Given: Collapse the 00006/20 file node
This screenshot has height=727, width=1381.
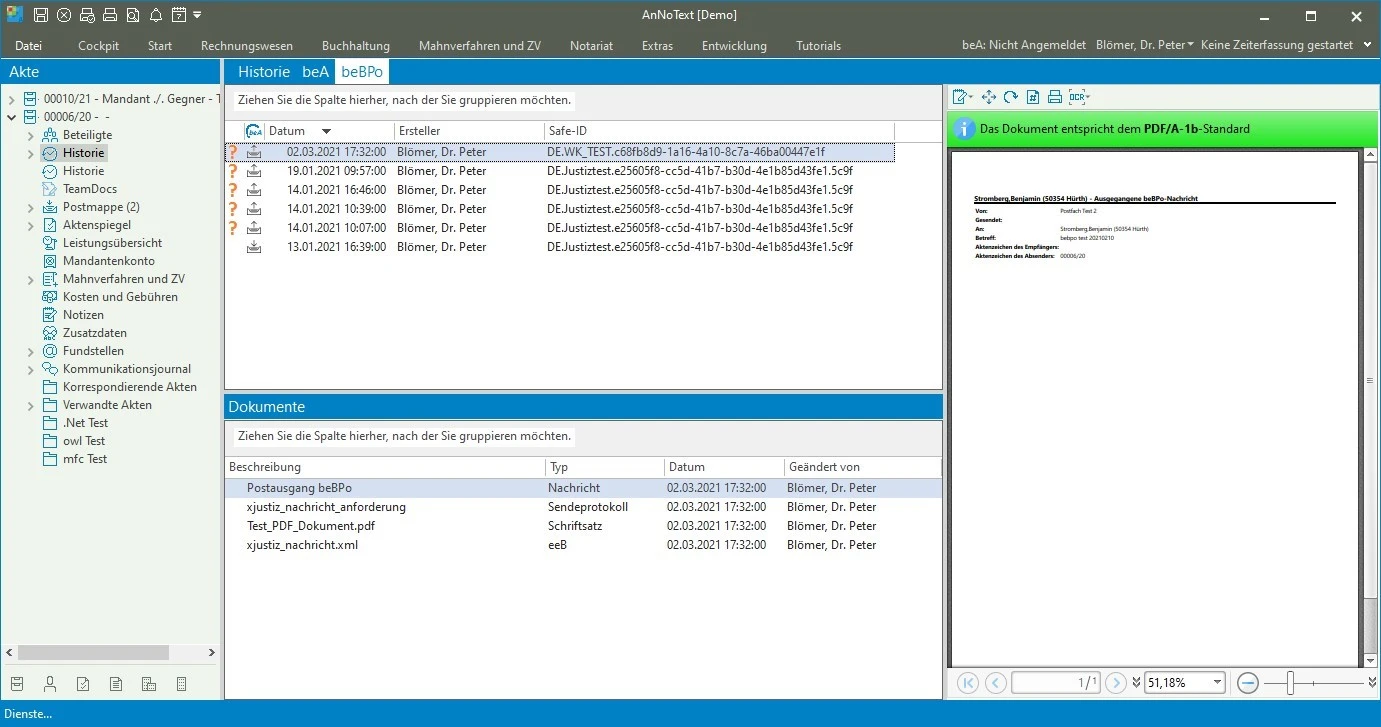Looking at the screenshot, I should (12, 117).
